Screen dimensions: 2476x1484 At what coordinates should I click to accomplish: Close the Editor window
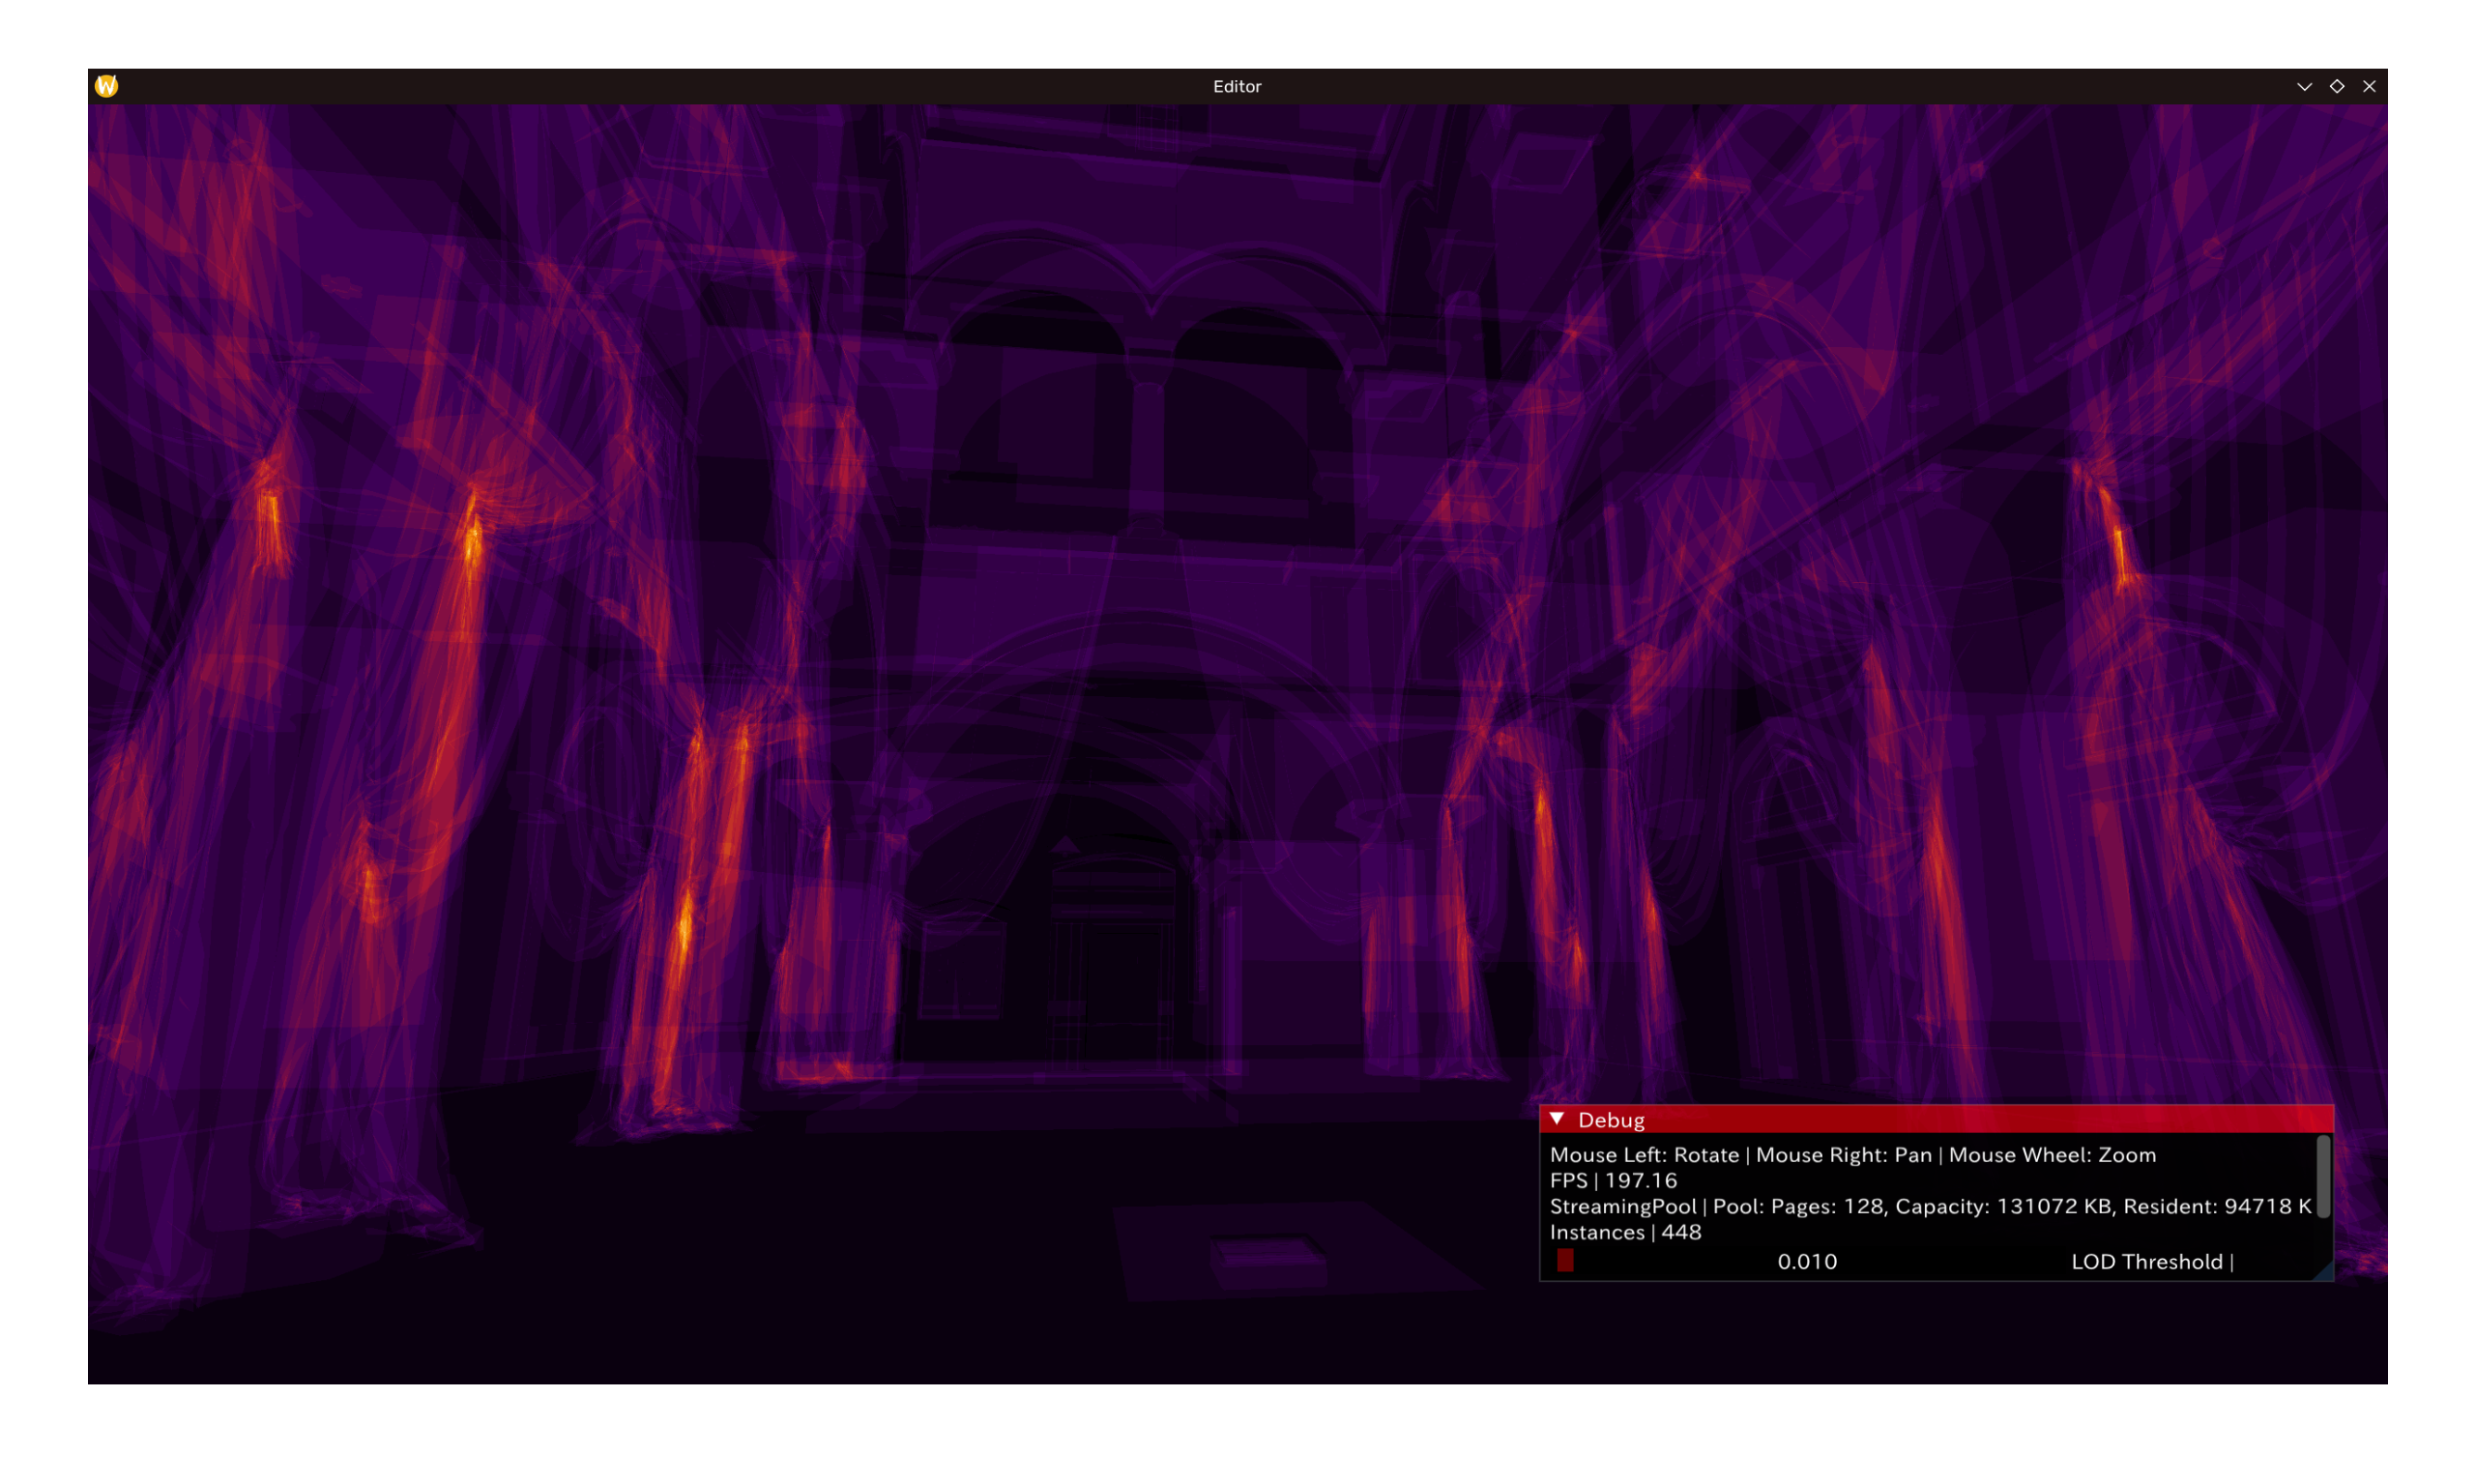[x=2369, y=87]
